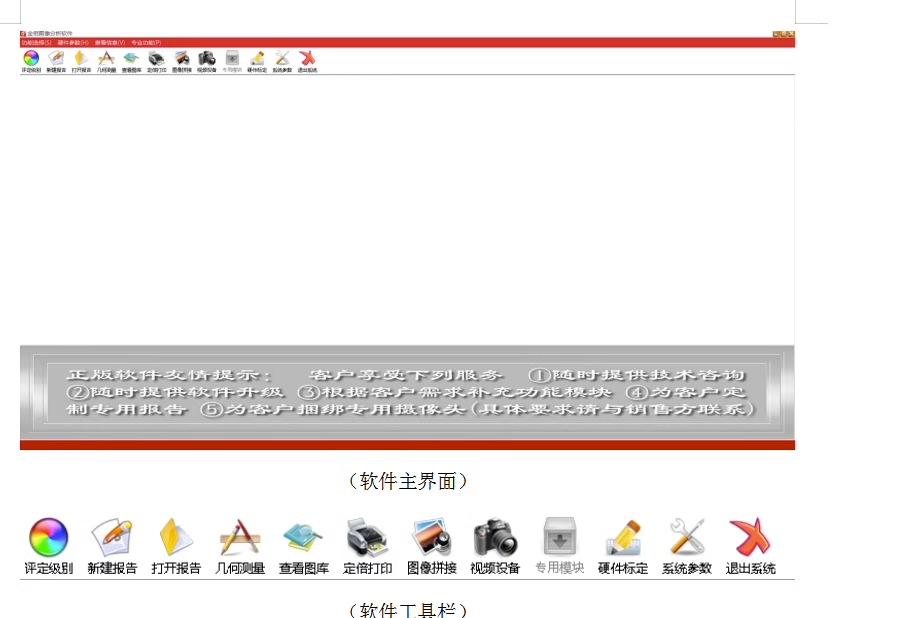
Task: Open the 功能选择(S) menu
Action: 36,43
